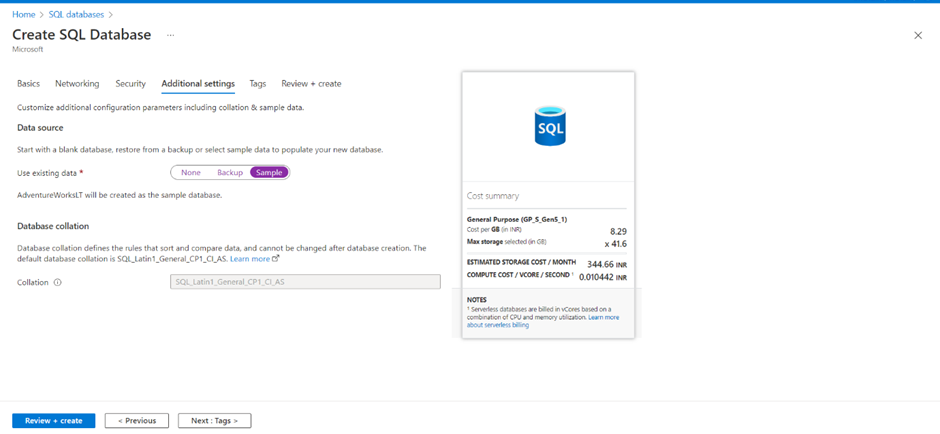Click the Cost summary heading
Image resolution: width=940 pixels, height=434 pixels.
click(x=493, y=196)
